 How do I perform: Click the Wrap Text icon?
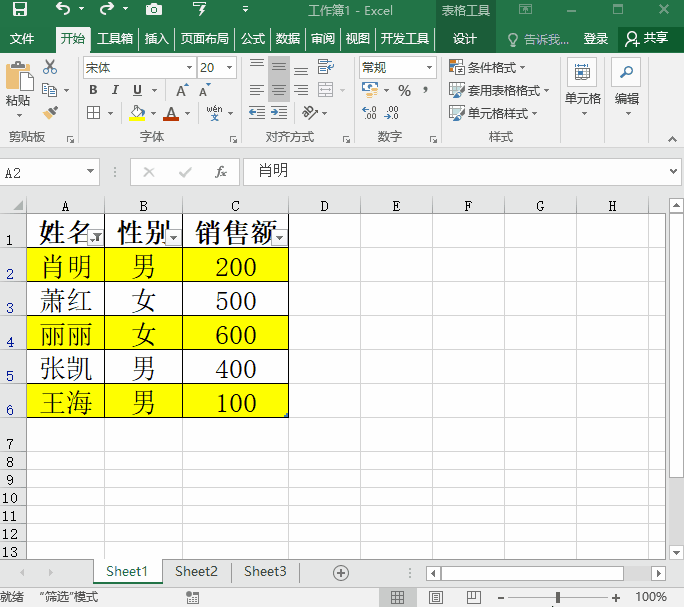tap(325, 67)
